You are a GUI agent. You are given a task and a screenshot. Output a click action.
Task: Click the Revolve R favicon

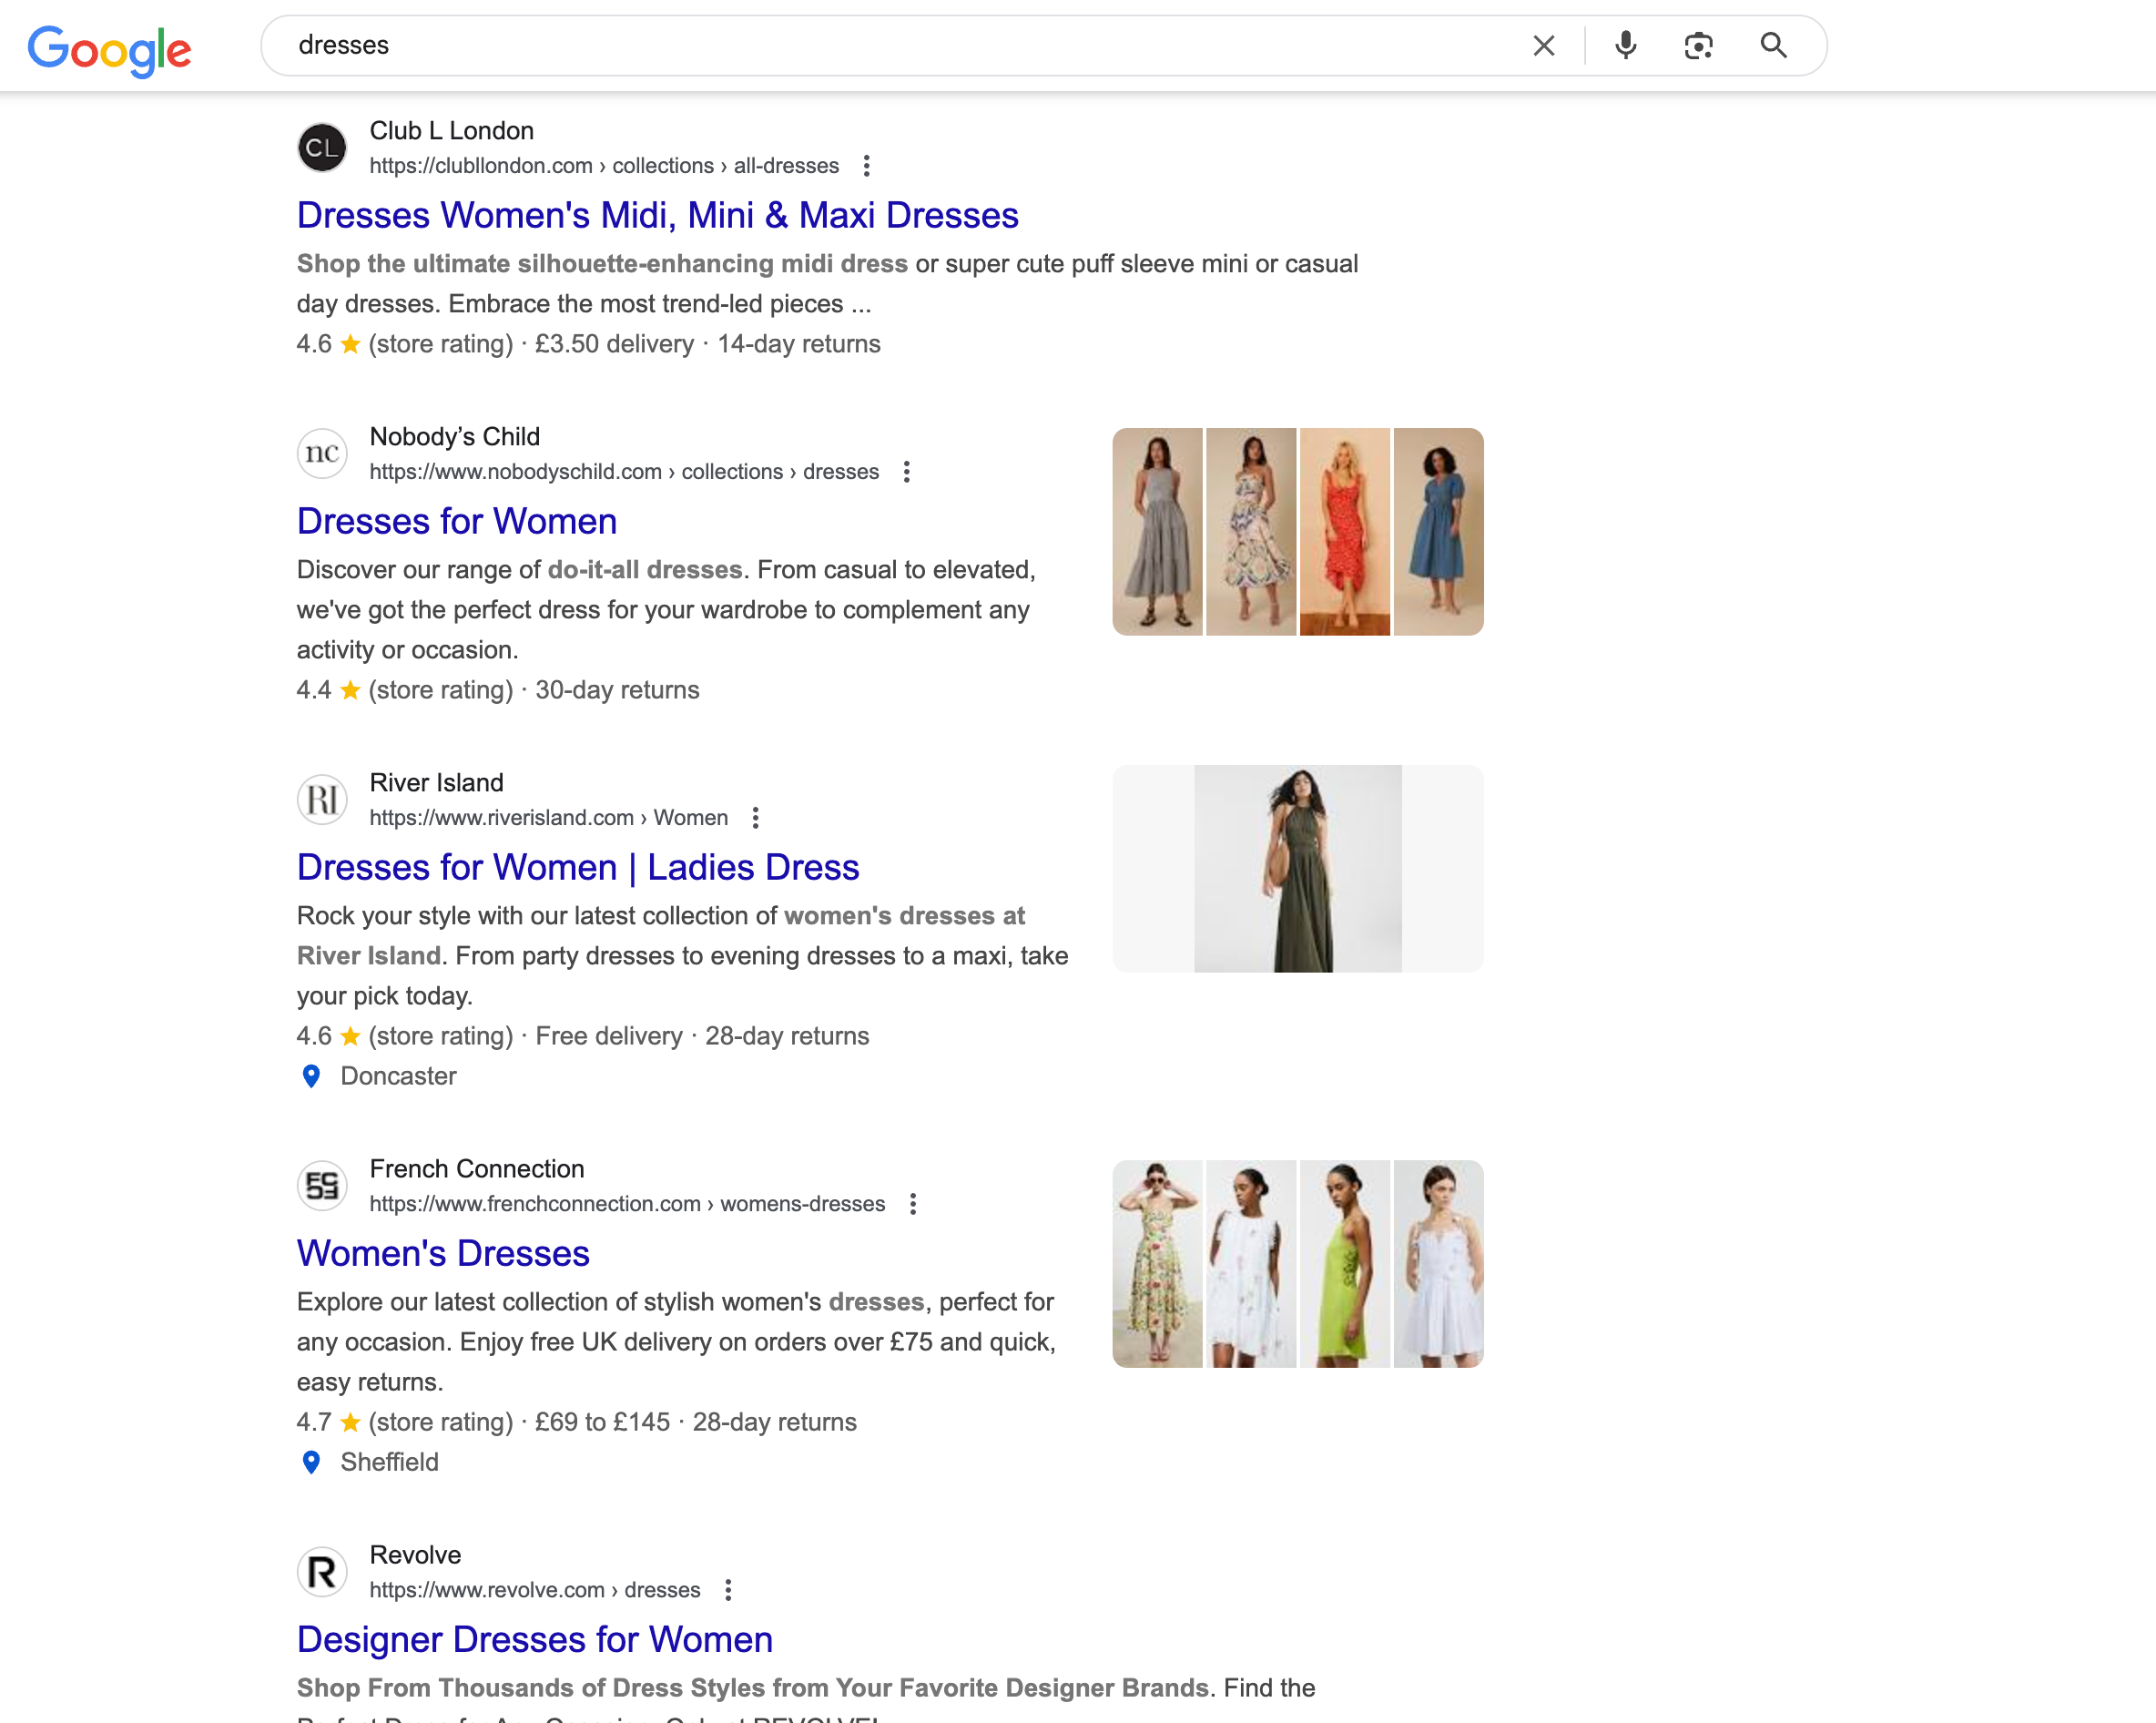pyautogui.click(x=322, y=1572)
